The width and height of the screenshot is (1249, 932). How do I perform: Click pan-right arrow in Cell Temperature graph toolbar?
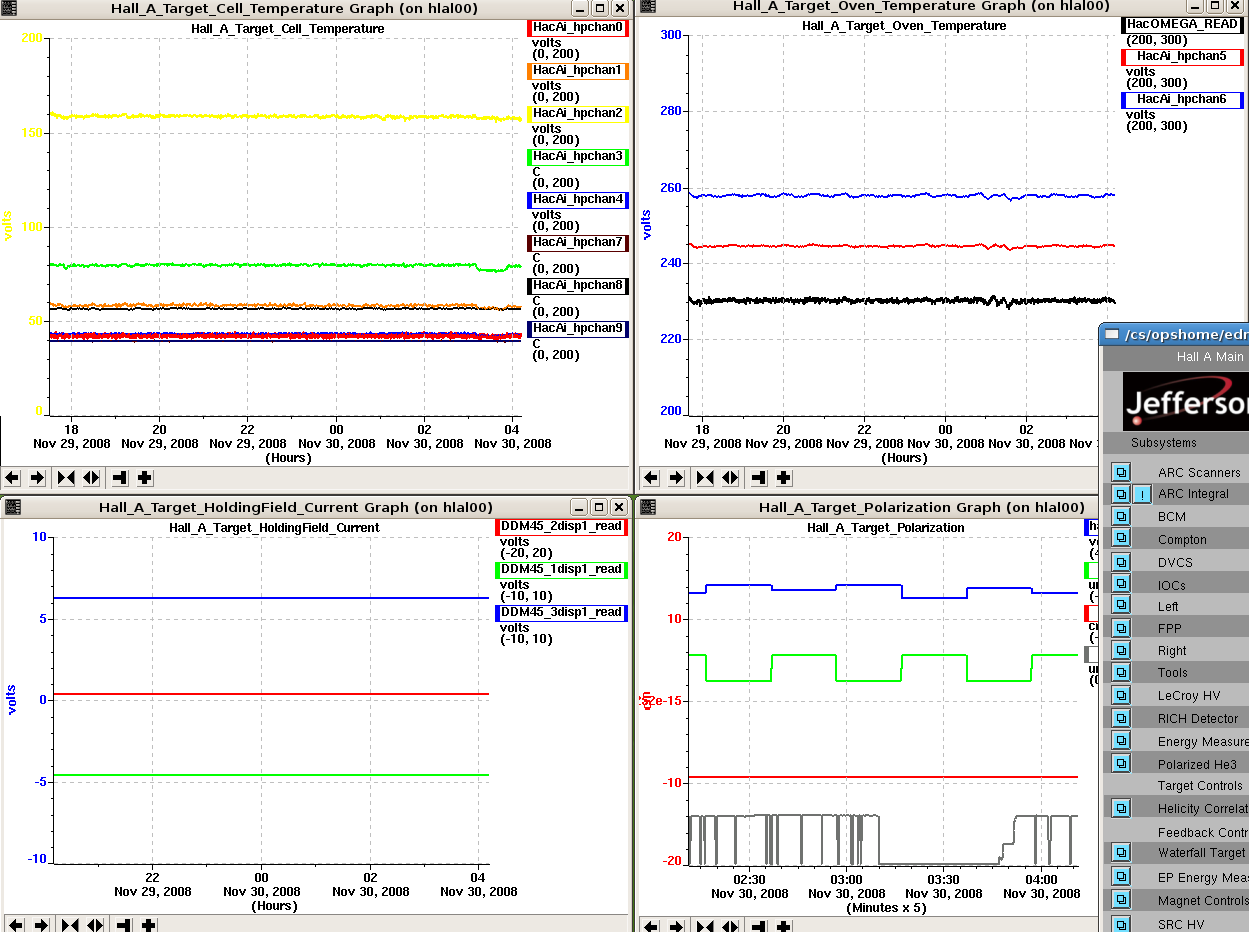tap(37, 478)
